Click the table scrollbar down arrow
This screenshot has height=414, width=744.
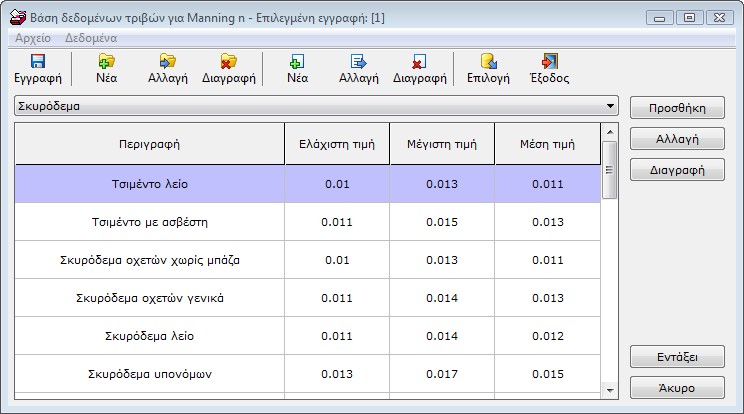pyautogui.click(x=609, y=388)
